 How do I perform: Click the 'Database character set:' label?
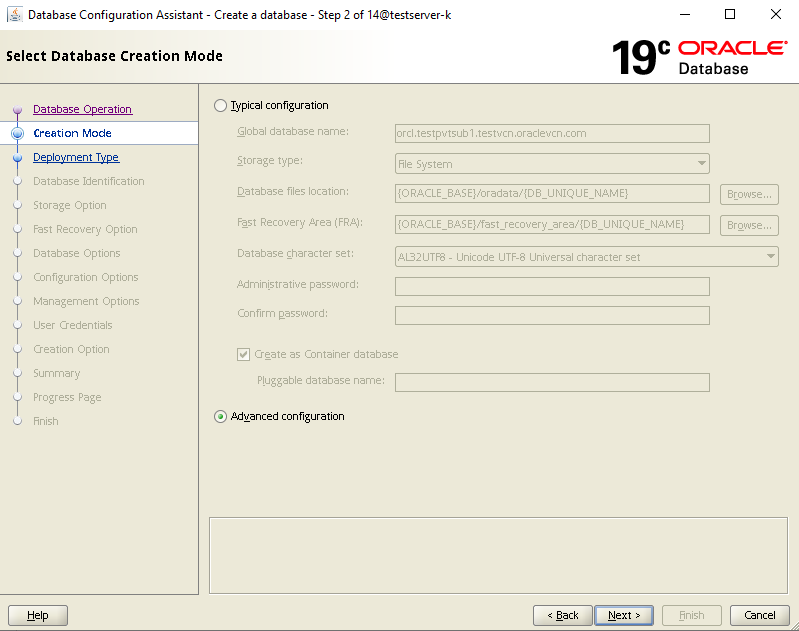point(295,253)
